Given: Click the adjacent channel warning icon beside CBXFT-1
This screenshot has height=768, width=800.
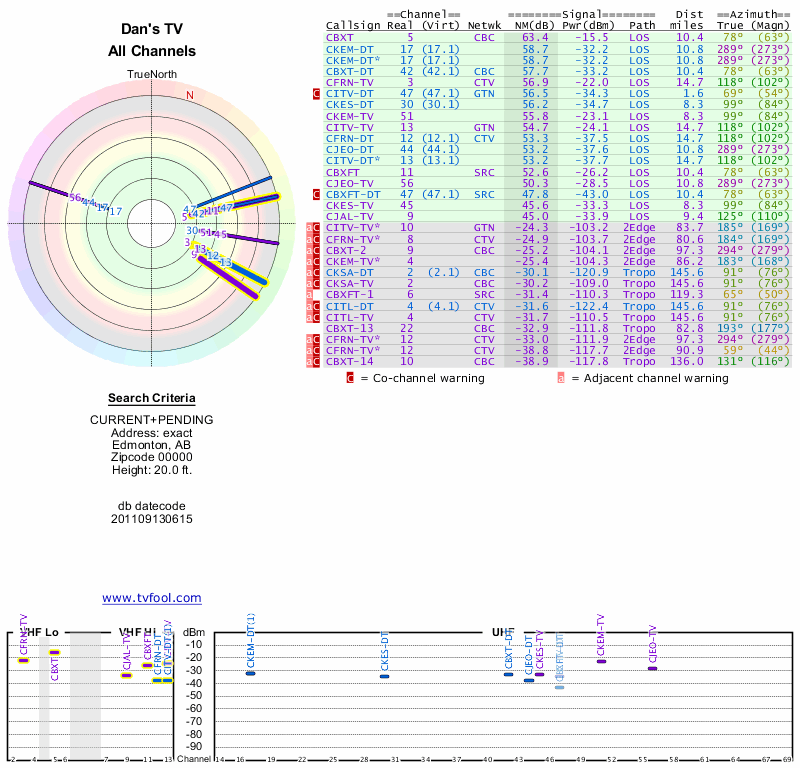Looking at the screenshot, I should pos(310,294).
